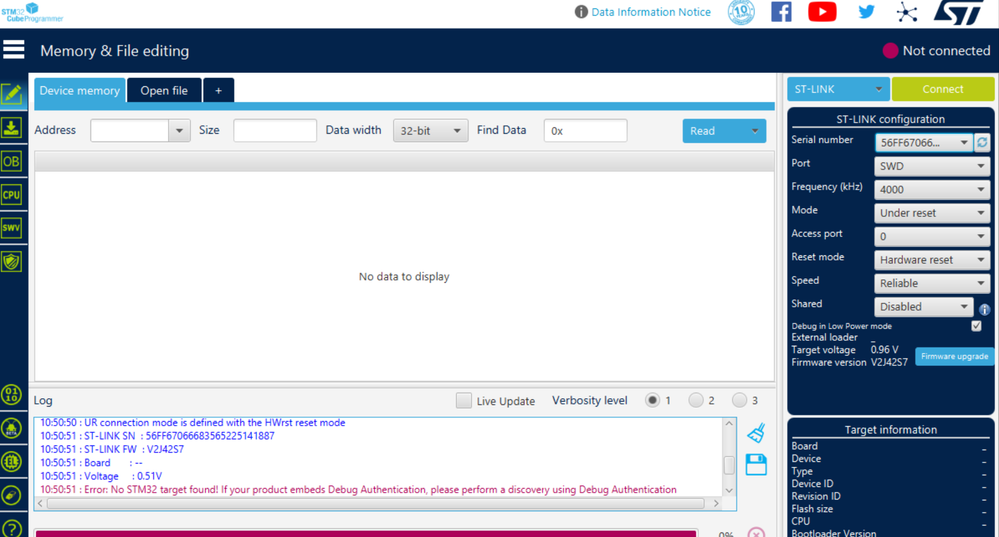This screenshot has height=537, width=999.
Task: Click the Address input field
Action: coord(129,131)
